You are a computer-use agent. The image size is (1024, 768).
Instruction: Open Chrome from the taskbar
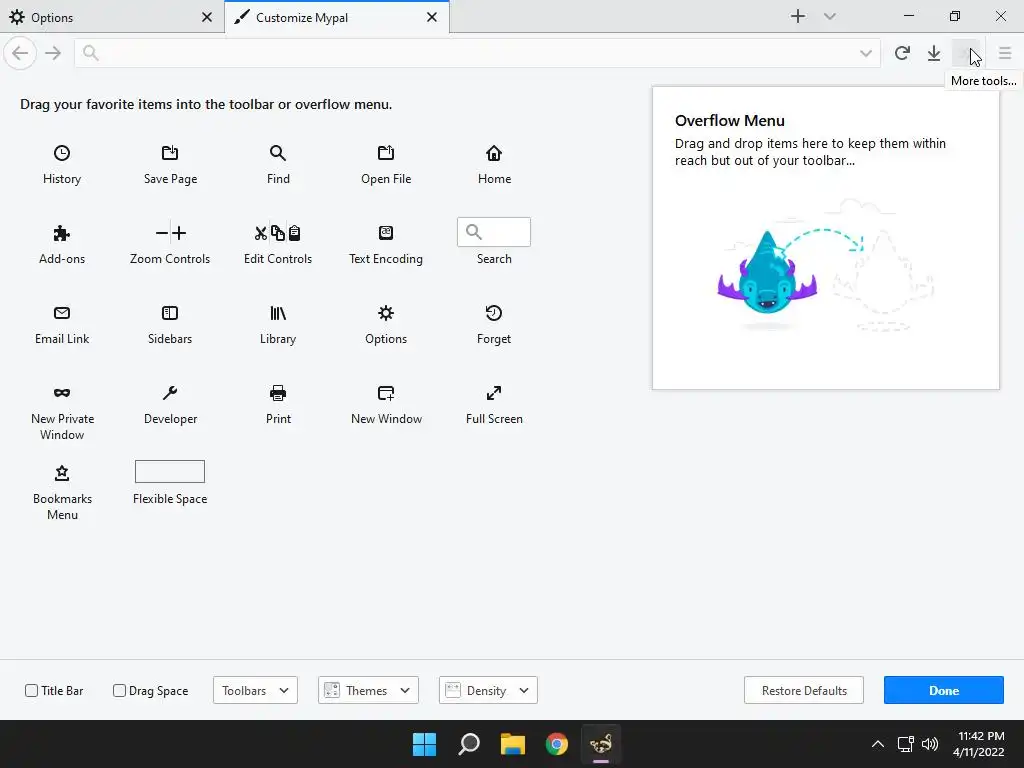click(x=556, y=744)
